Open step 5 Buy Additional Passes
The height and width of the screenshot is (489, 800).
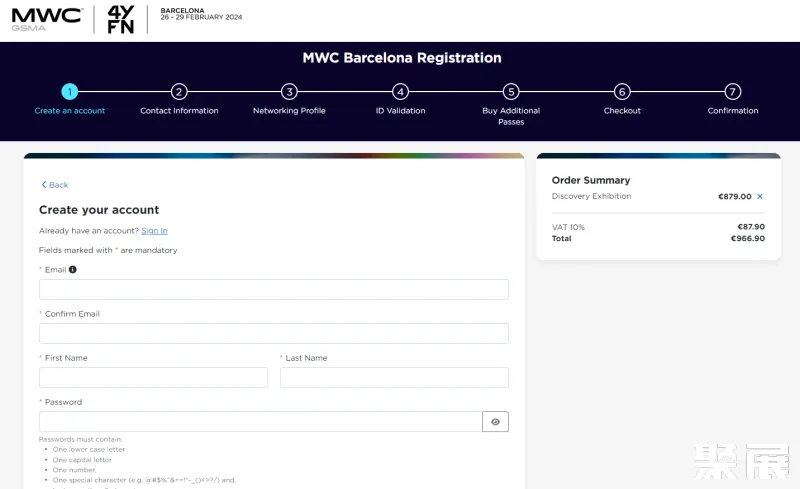511,91
